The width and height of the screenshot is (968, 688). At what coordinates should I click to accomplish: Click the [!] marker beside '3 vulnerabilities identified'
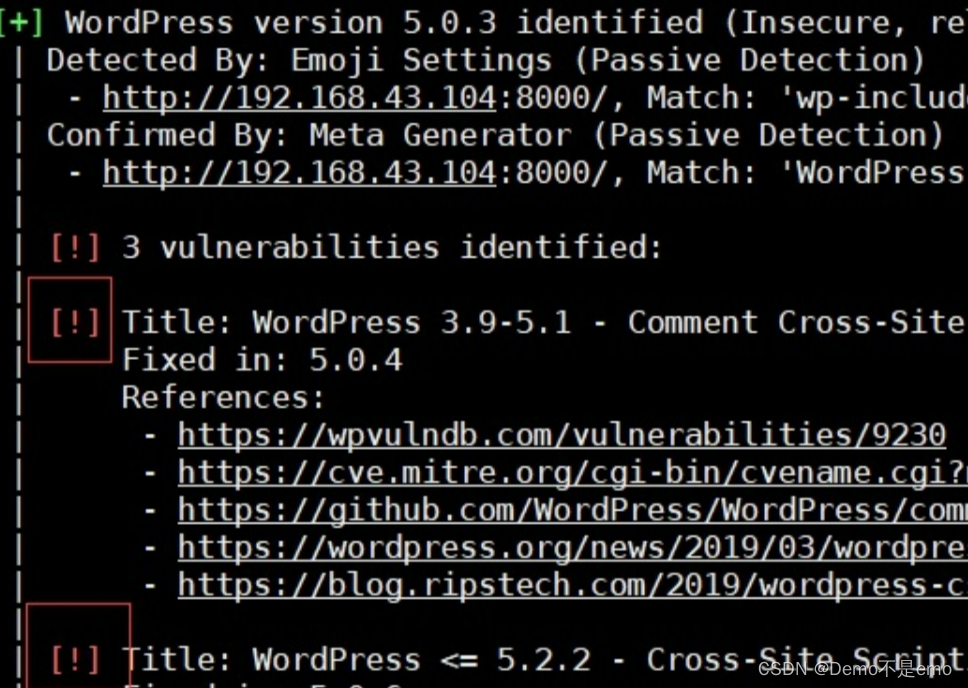[76, 247]
